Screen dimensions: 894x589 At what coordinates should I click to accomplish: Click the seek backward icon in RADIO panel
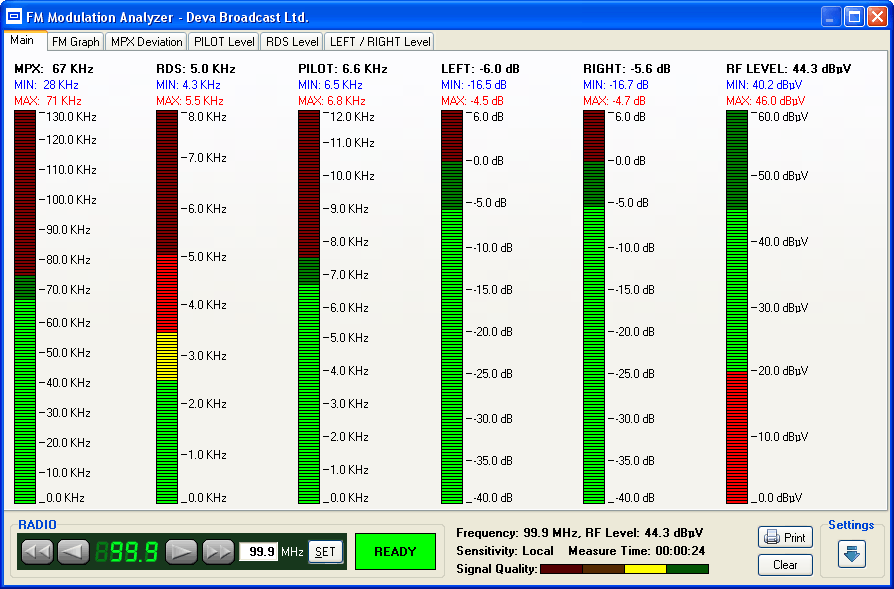pyautogui.click(x=37, y=550)
